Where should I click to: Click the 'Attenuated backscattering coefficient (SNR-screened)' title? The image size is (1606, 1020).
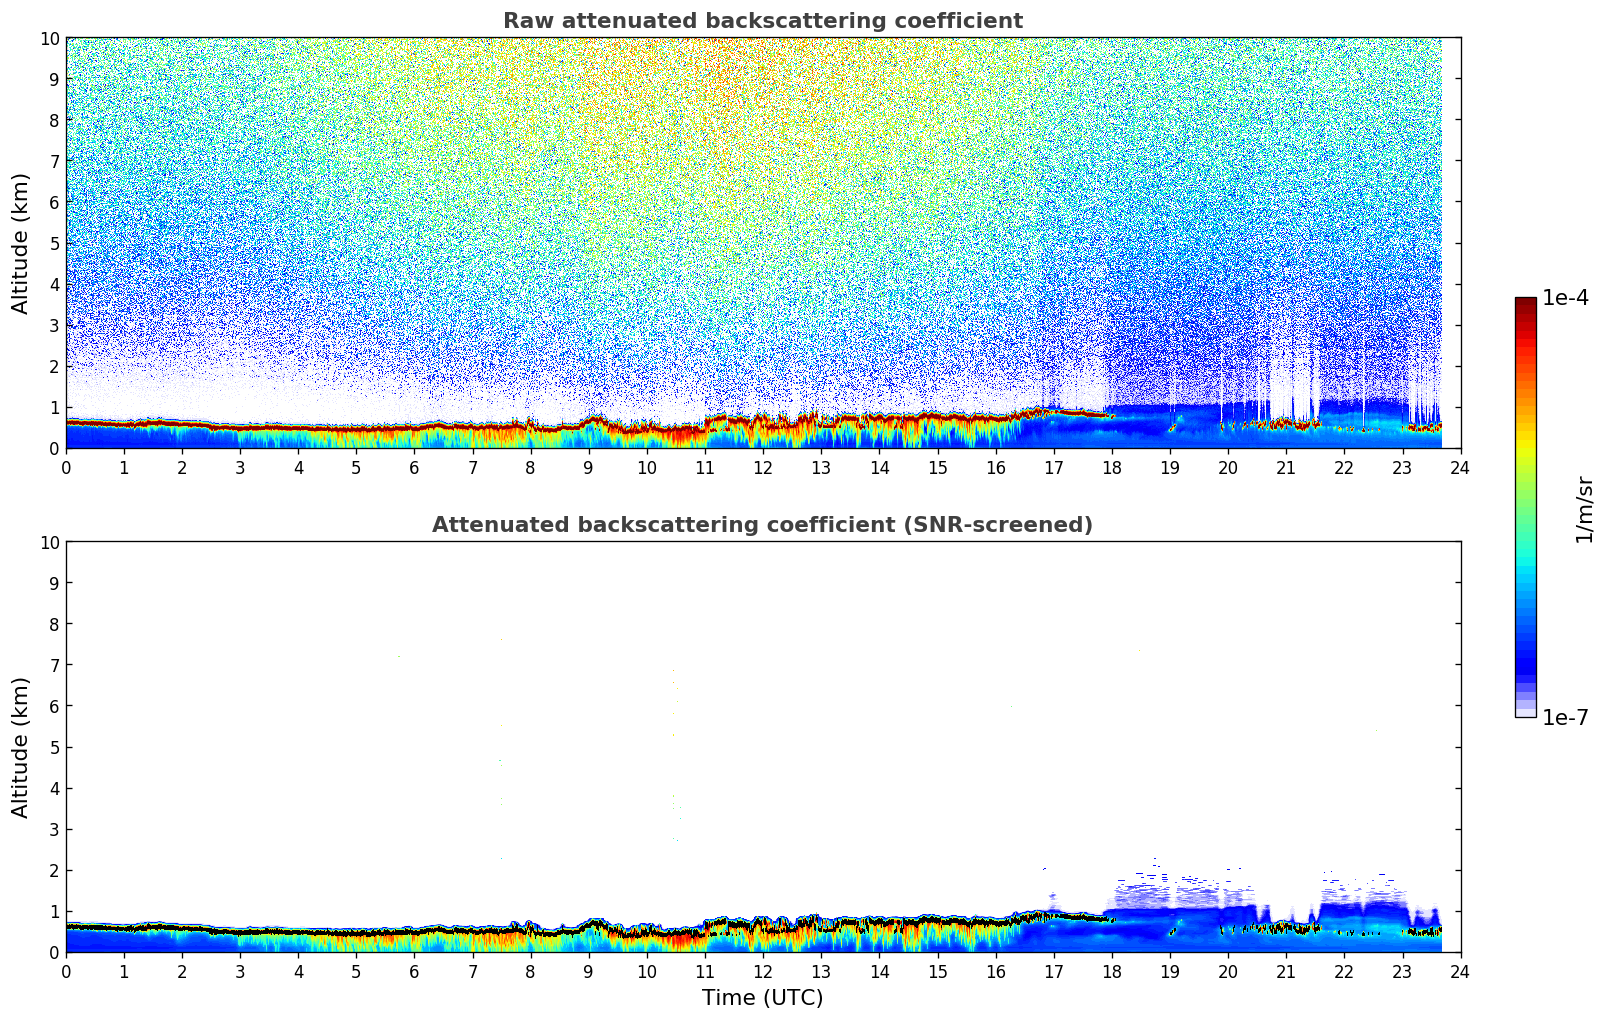762,525
